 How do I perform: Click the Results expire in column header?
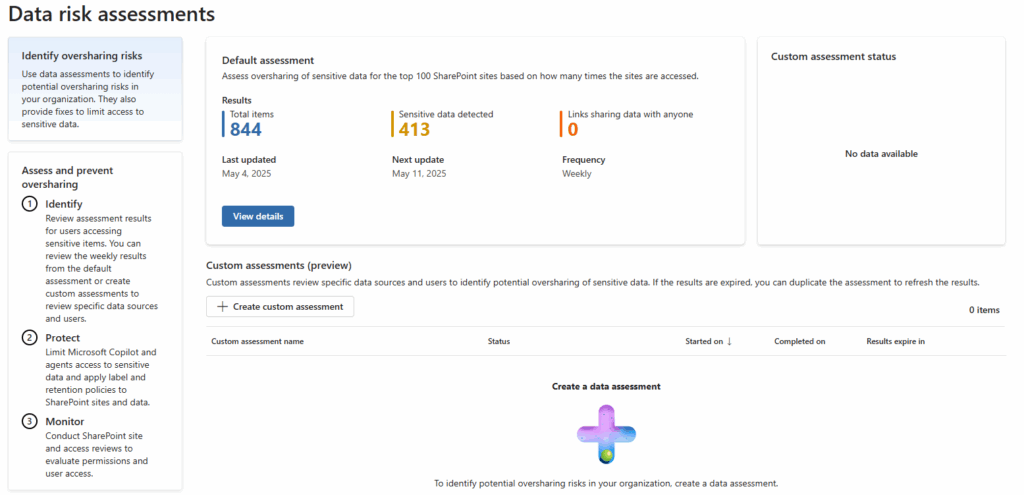pos(895,342)
